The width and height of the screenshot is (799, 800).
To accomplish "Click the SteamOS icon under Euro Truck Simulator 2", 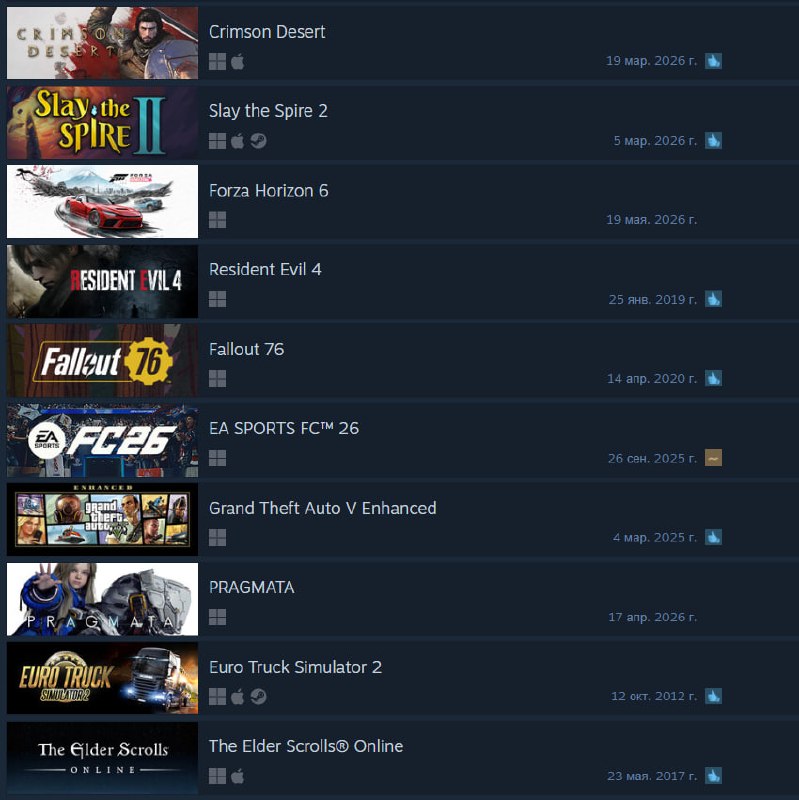I will [x=258, y=696].
